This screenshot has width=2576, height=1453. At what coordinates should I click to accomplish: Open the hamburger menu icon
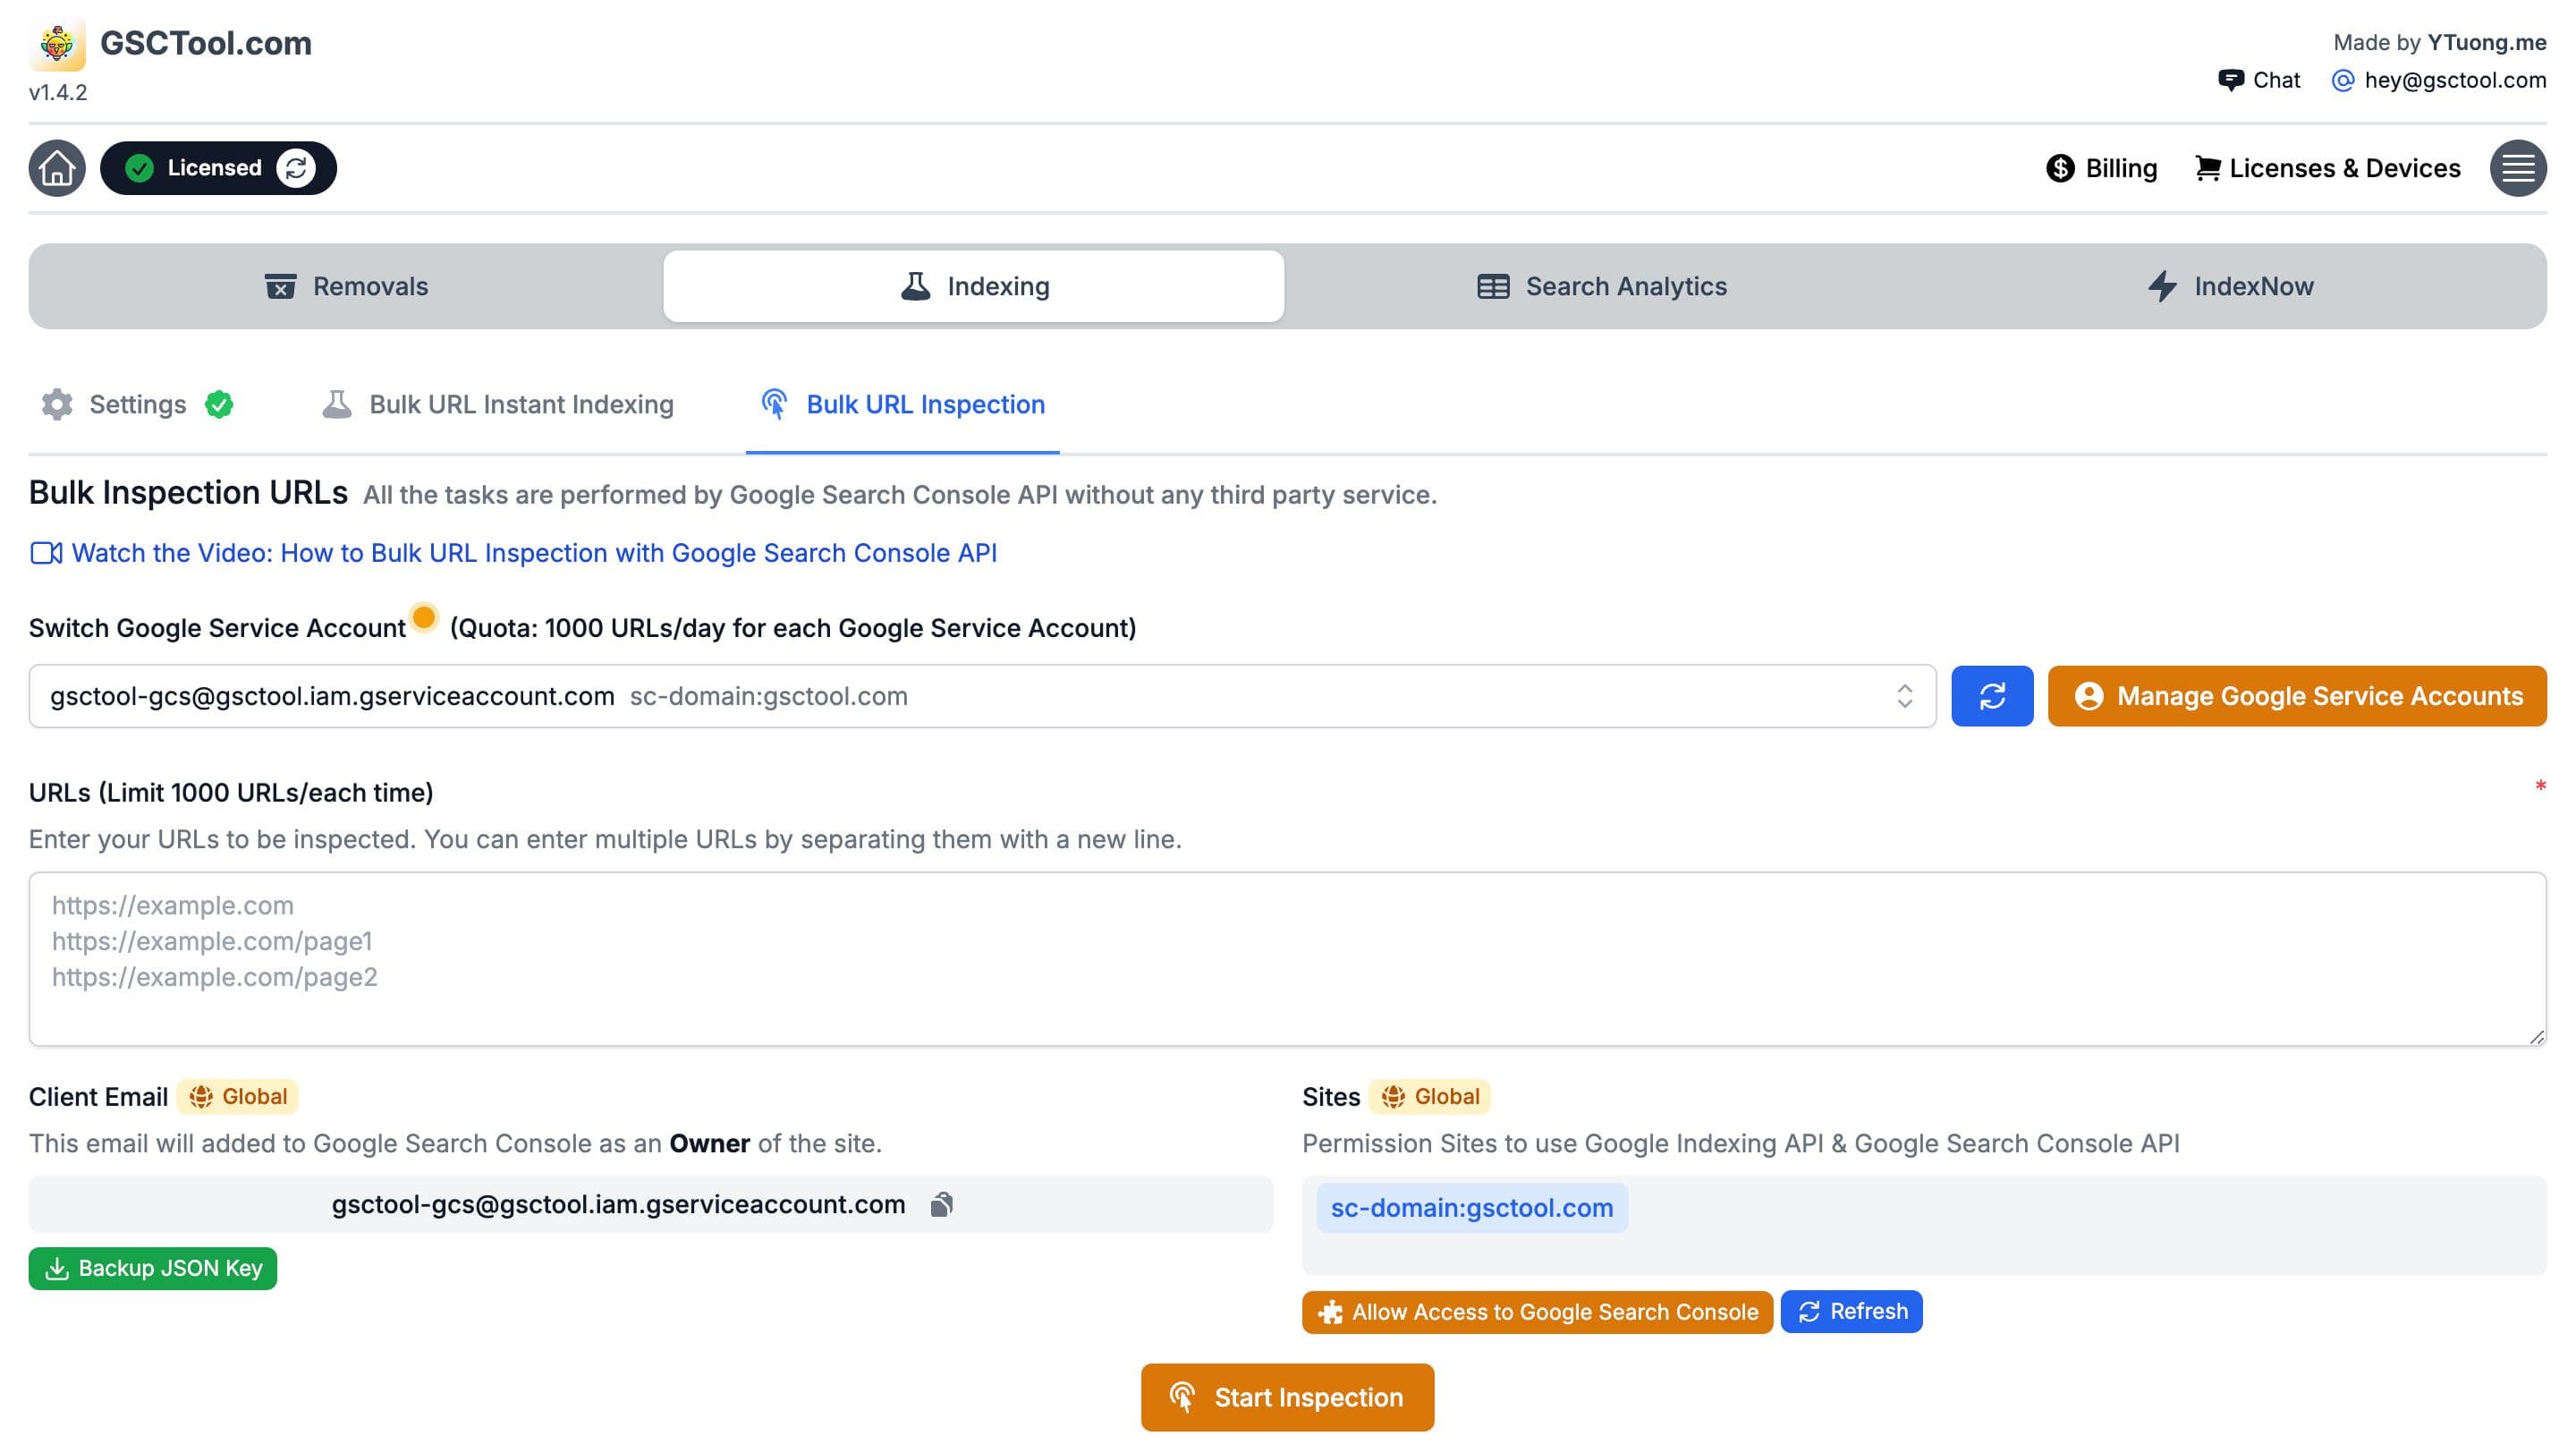click(2518, 168)
